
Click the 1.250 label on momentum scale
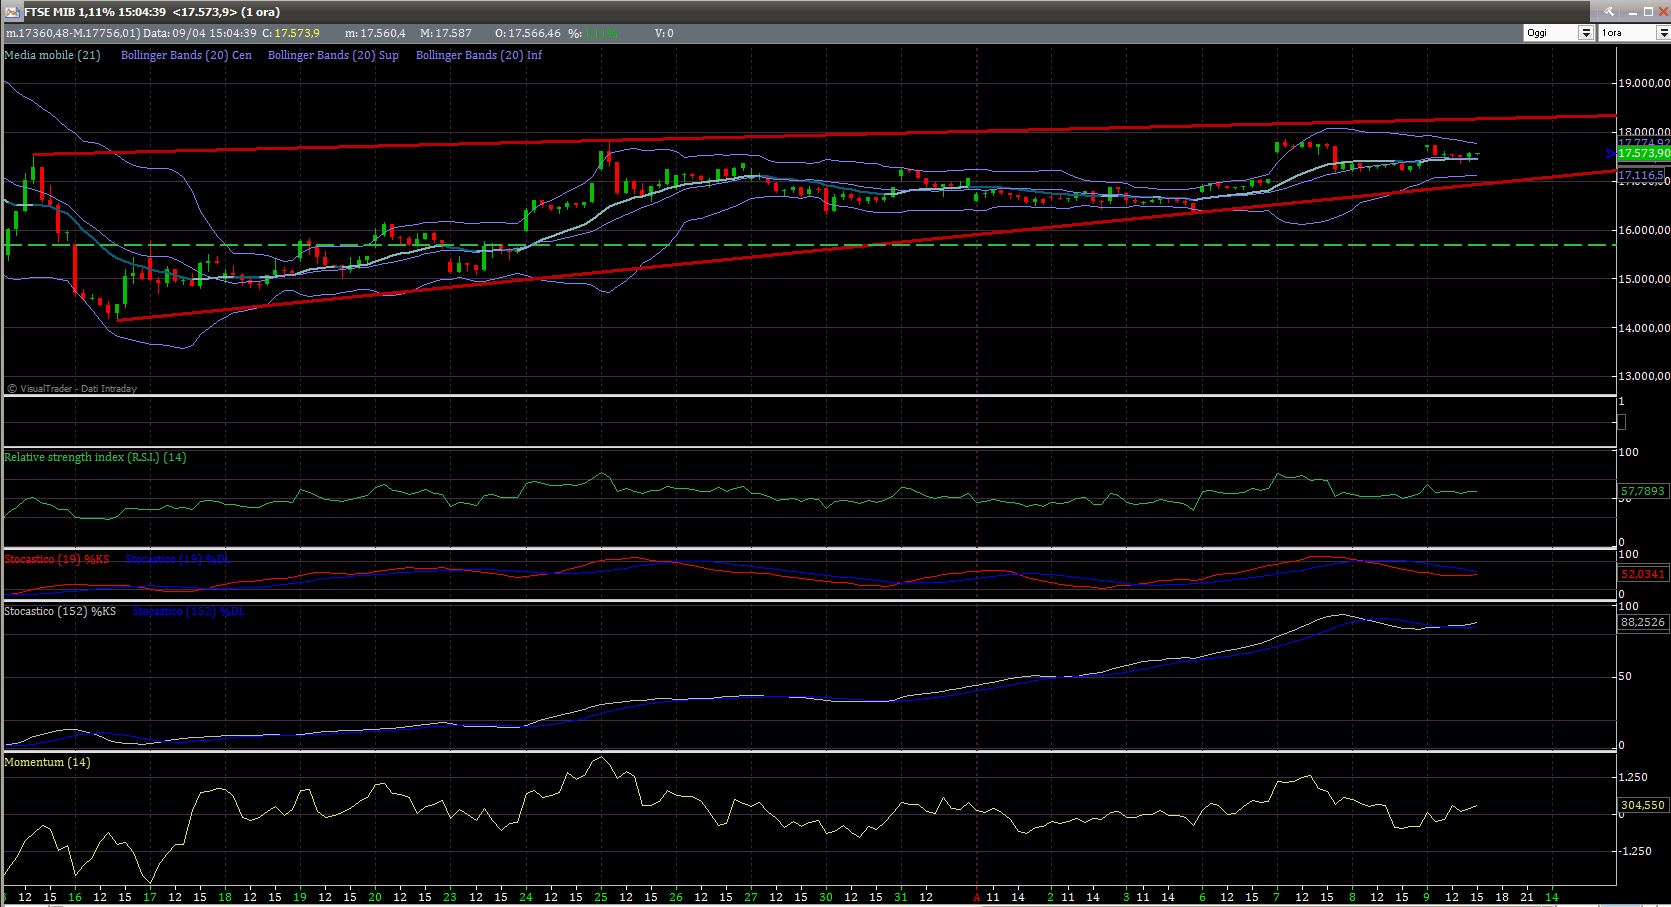pos(1633,777)
